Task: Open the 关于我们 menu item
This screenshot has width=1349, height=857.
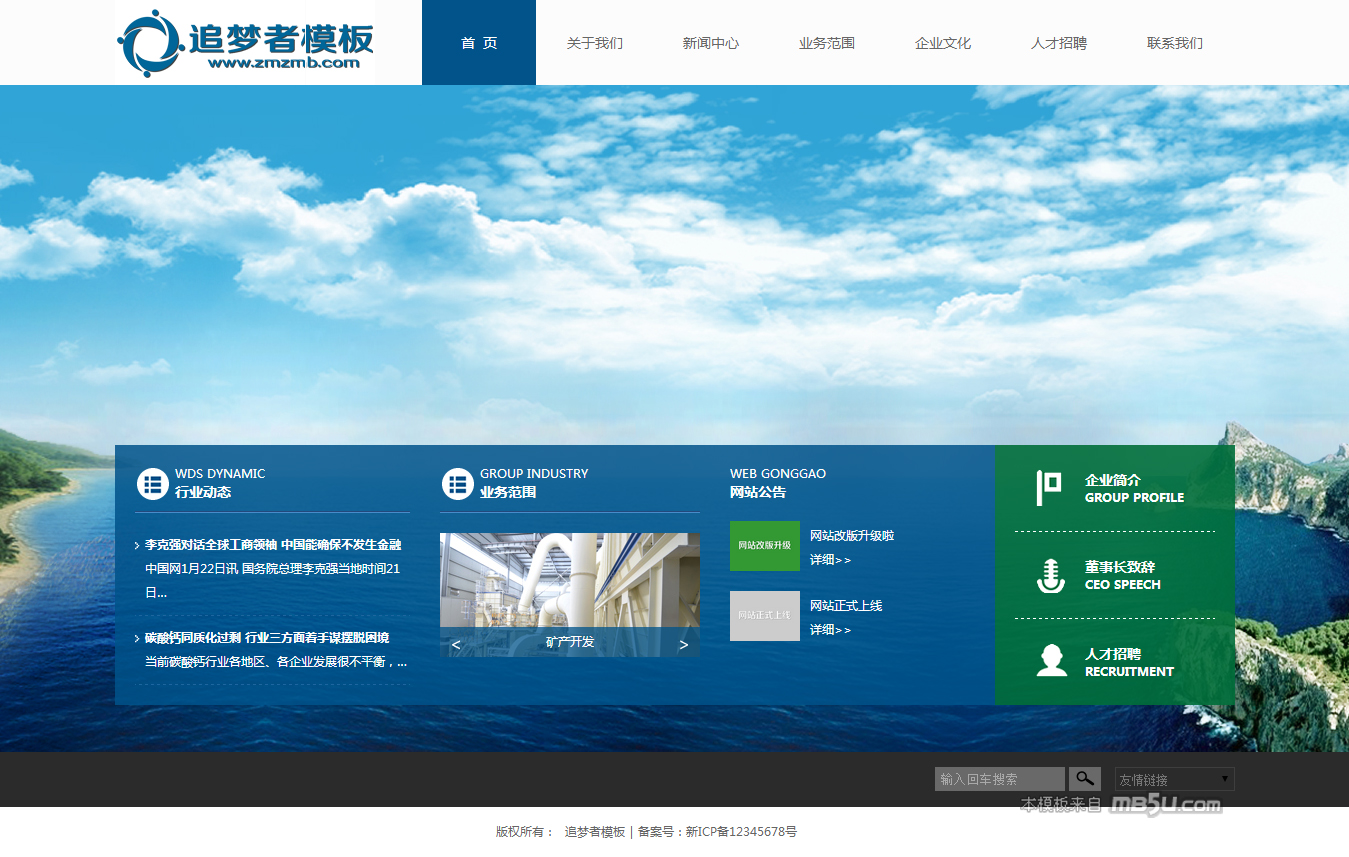Action: 594,43
